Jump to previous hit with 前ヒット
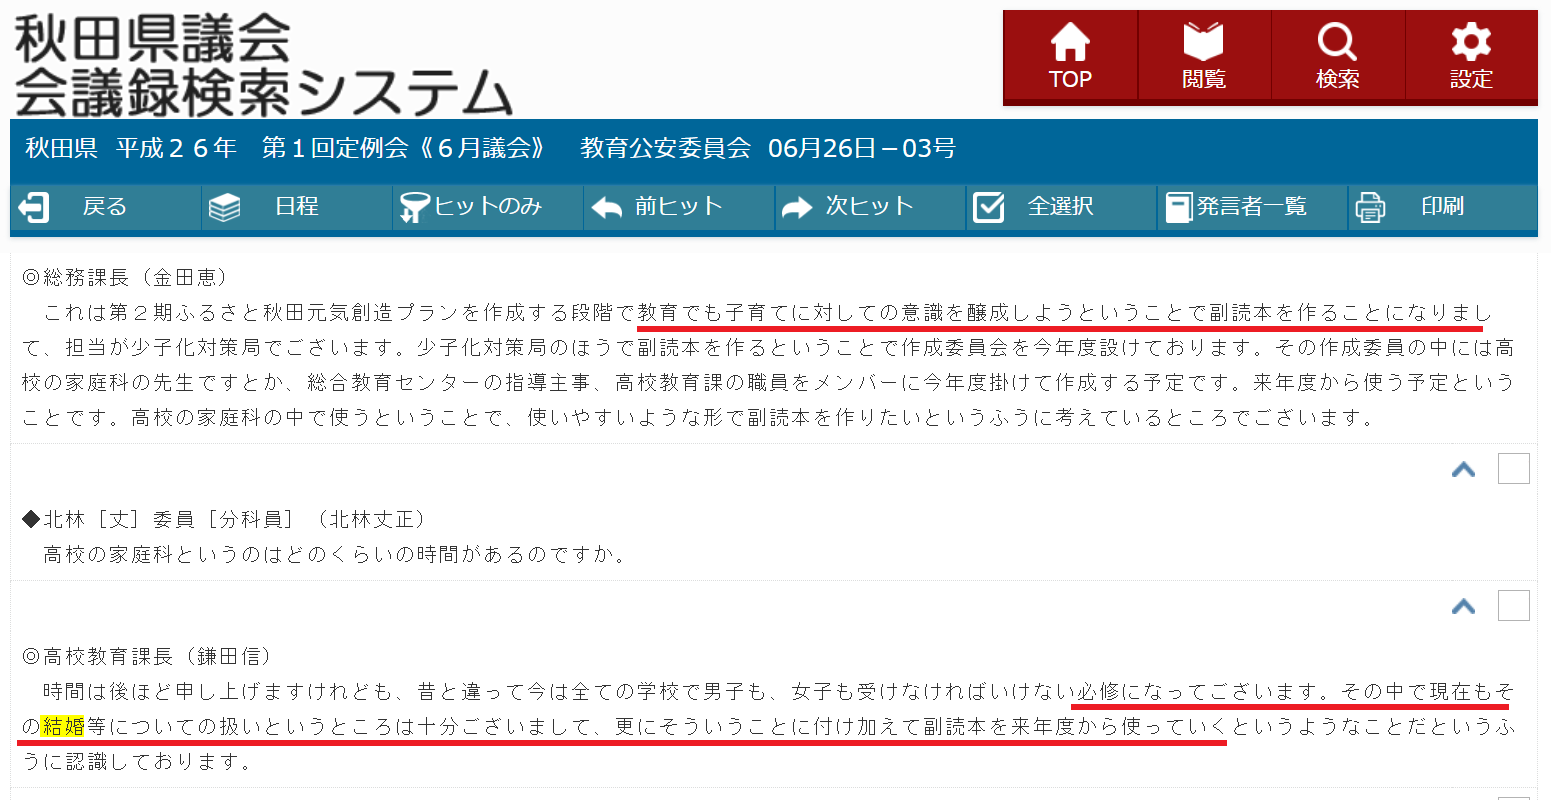Screen dimensions: 1551x800 point(678,207)
